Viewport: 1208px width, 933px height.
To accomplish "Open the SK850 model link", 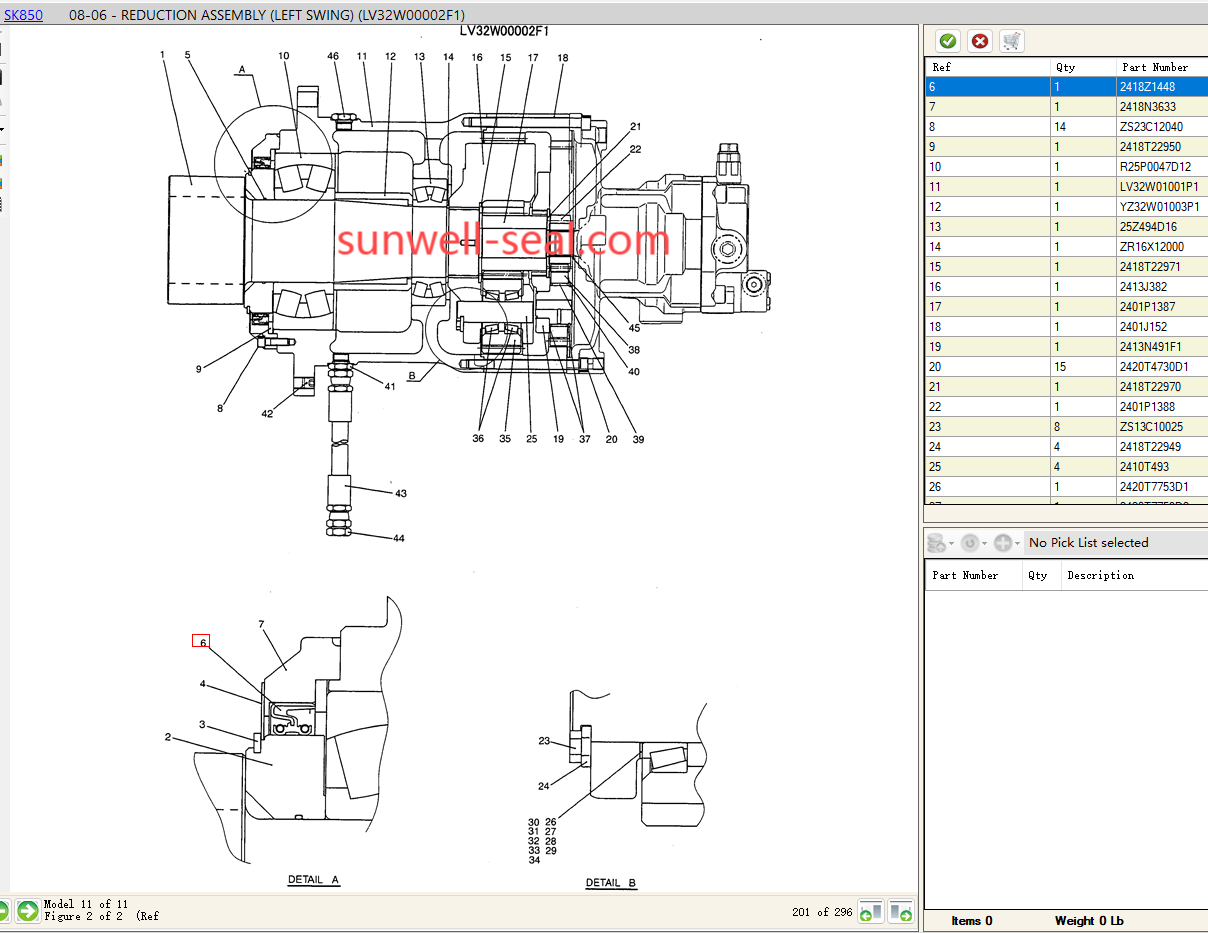I will (x=23, y=15).
